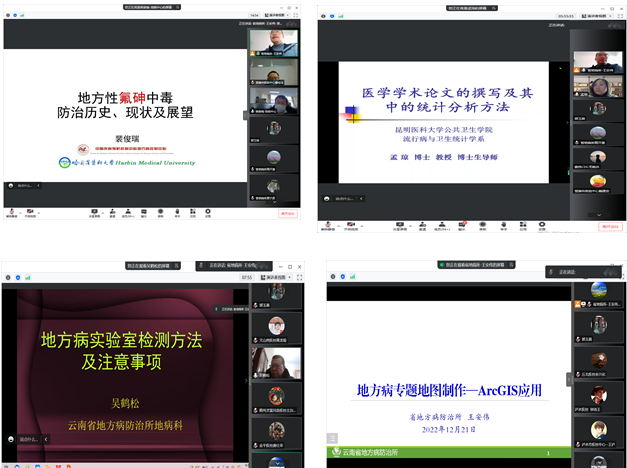Open settings icon in top-right meeting toolbar
The image size is (627, 468).
(542, 226)
